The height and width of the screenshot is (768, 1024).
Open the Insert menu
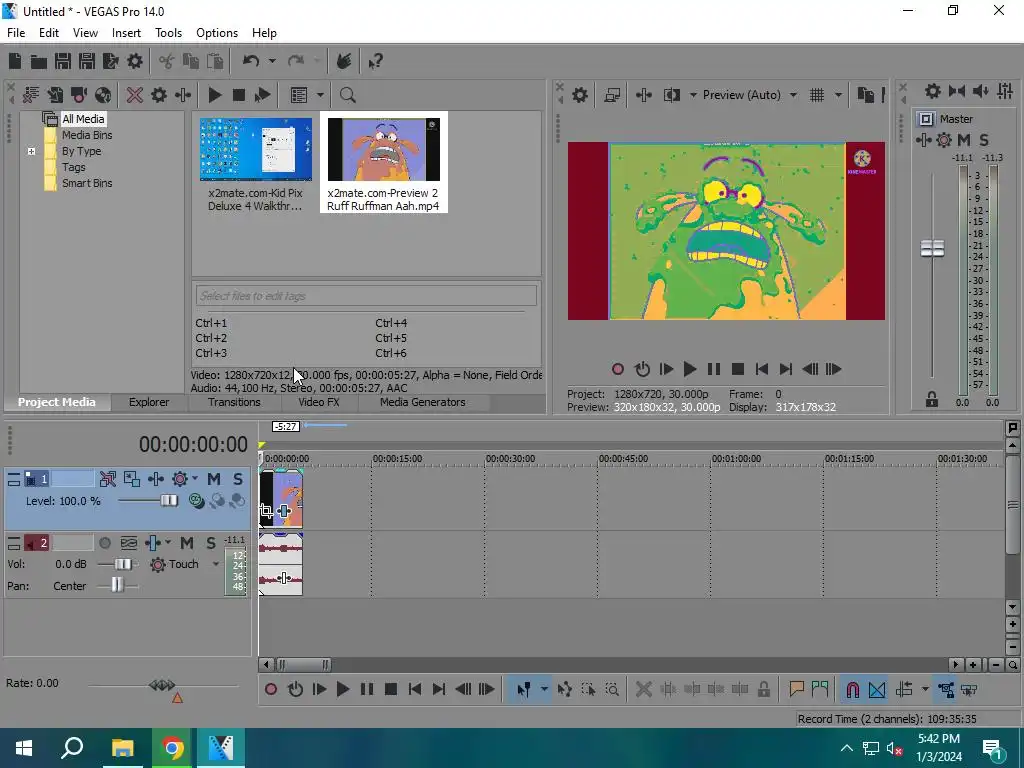click(126, 33)
